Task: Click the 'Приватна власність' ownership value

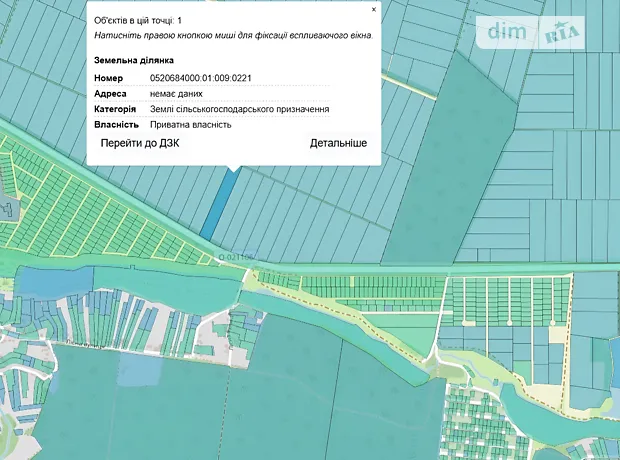Action: tap(191, 125)
